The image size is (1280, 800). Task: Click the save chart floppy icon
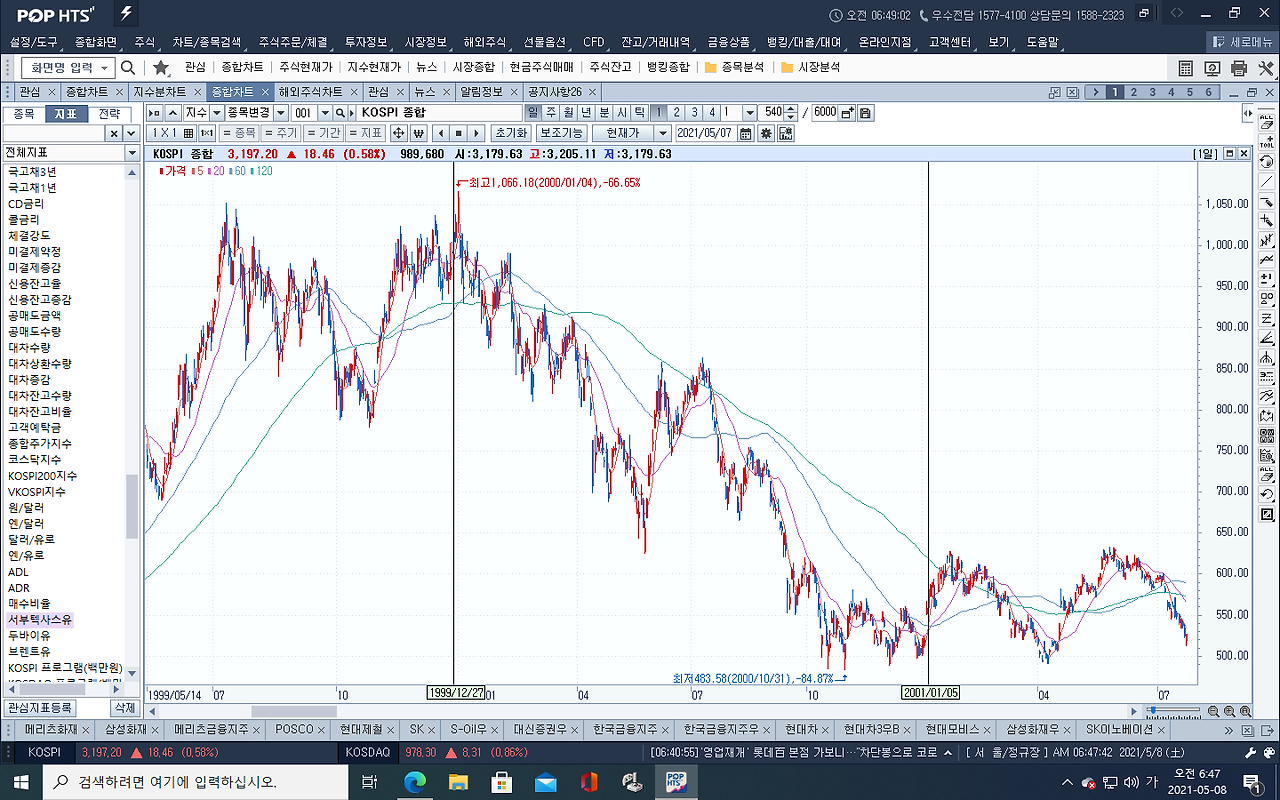[866, 113]
